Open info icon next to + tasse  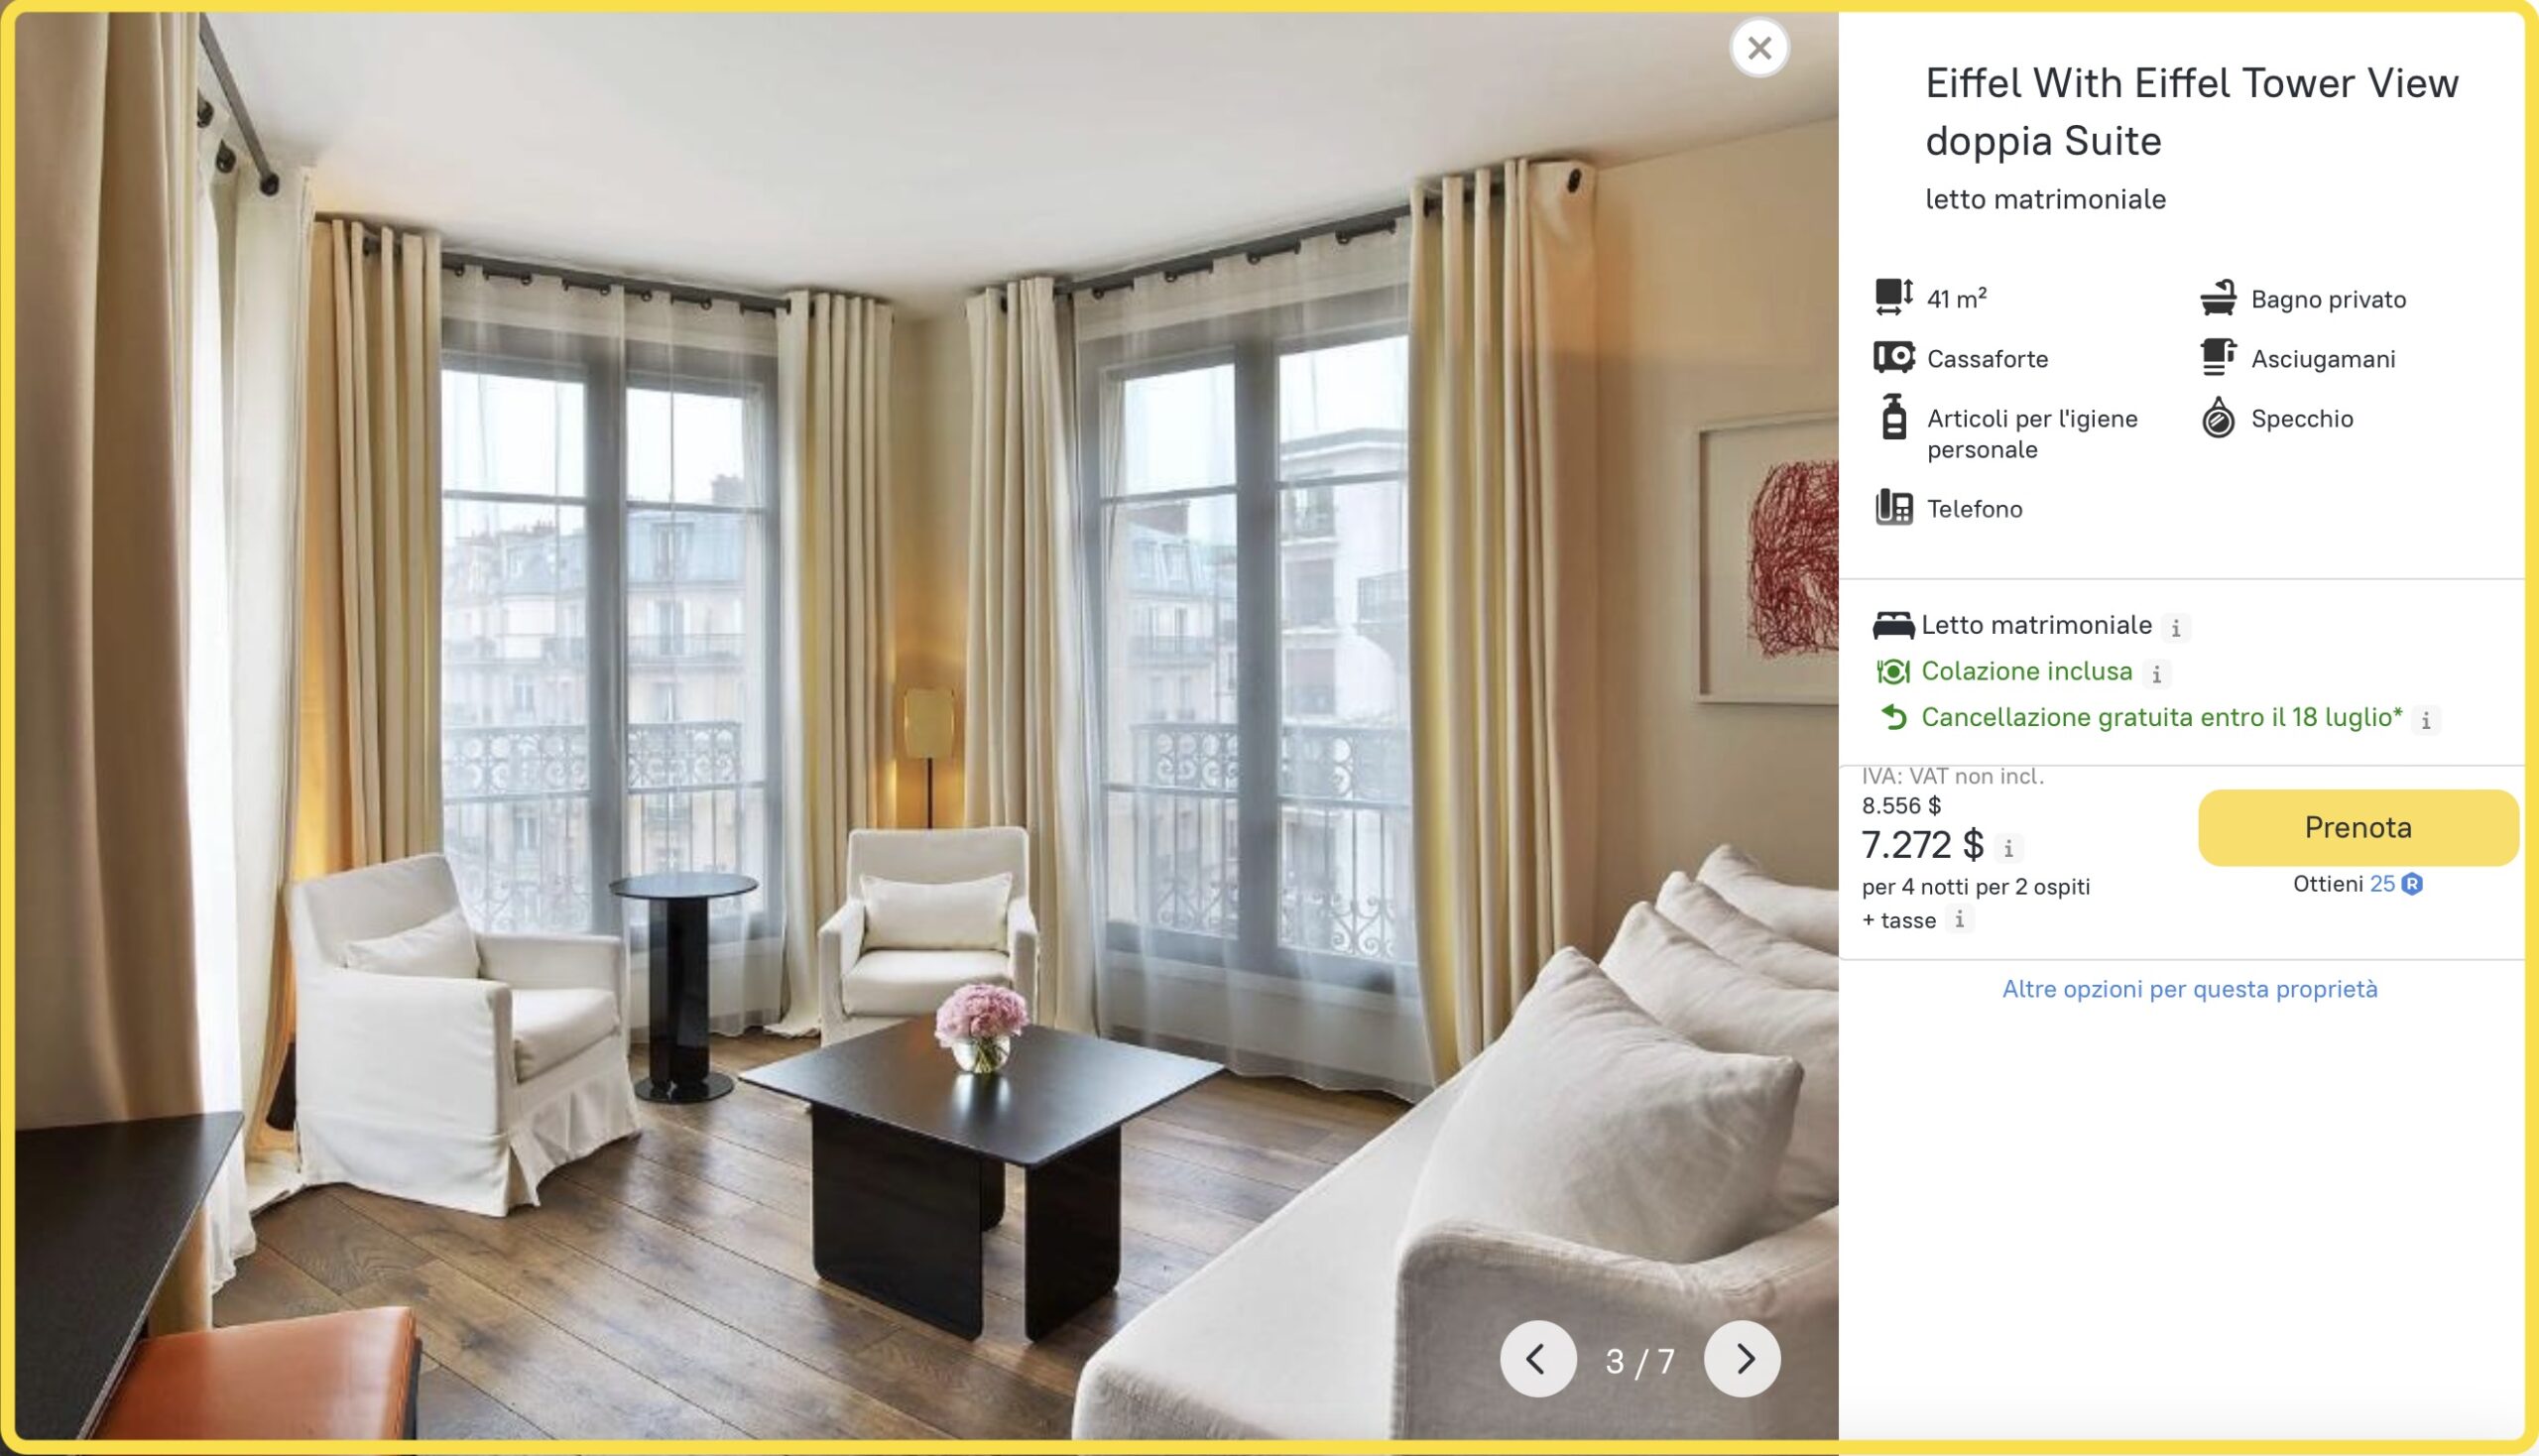1959,919
